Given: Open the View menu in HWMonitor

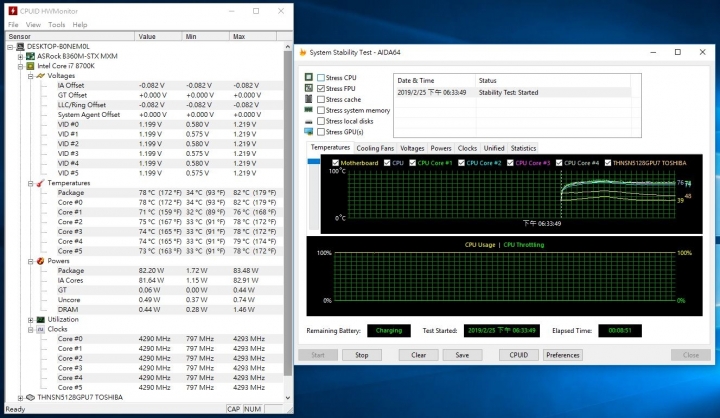Looking at the screenshot, I should pyautogui.click(x=34, y=24).
